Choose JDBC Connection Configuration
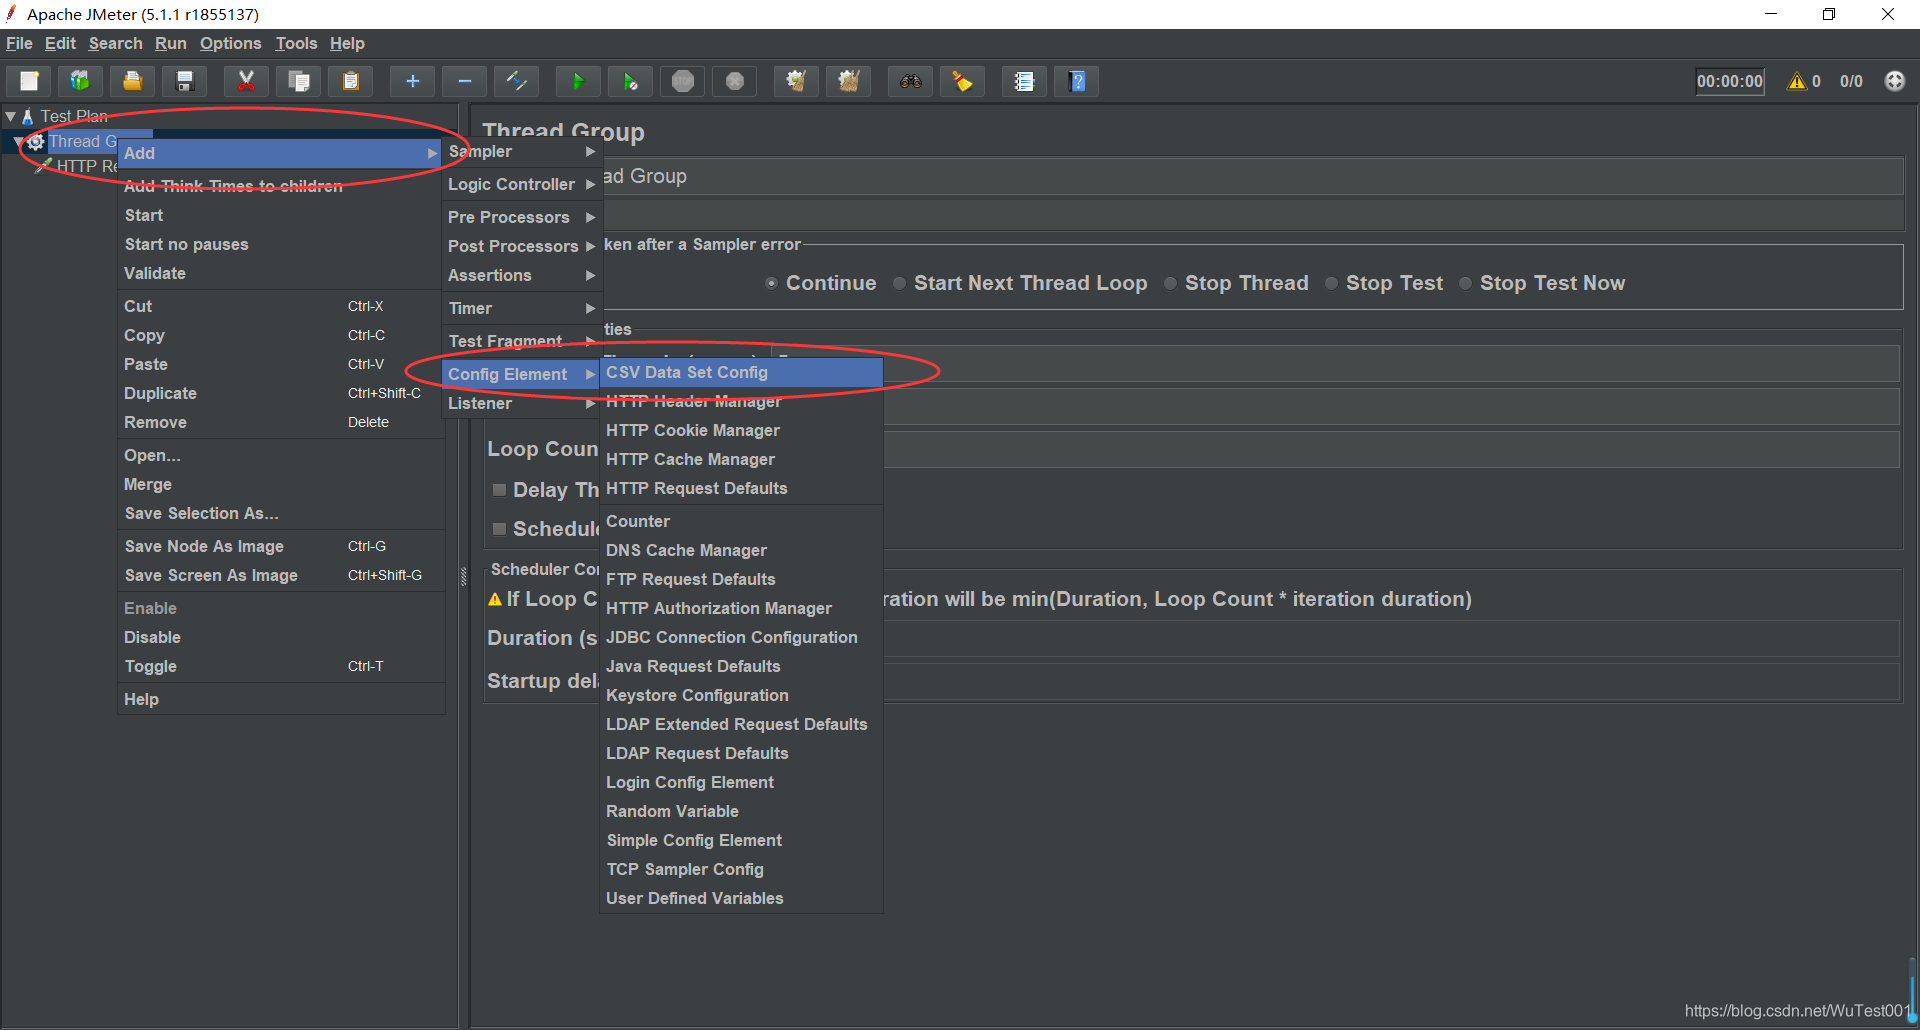The image size is (1920, 1030). [741, 637]
